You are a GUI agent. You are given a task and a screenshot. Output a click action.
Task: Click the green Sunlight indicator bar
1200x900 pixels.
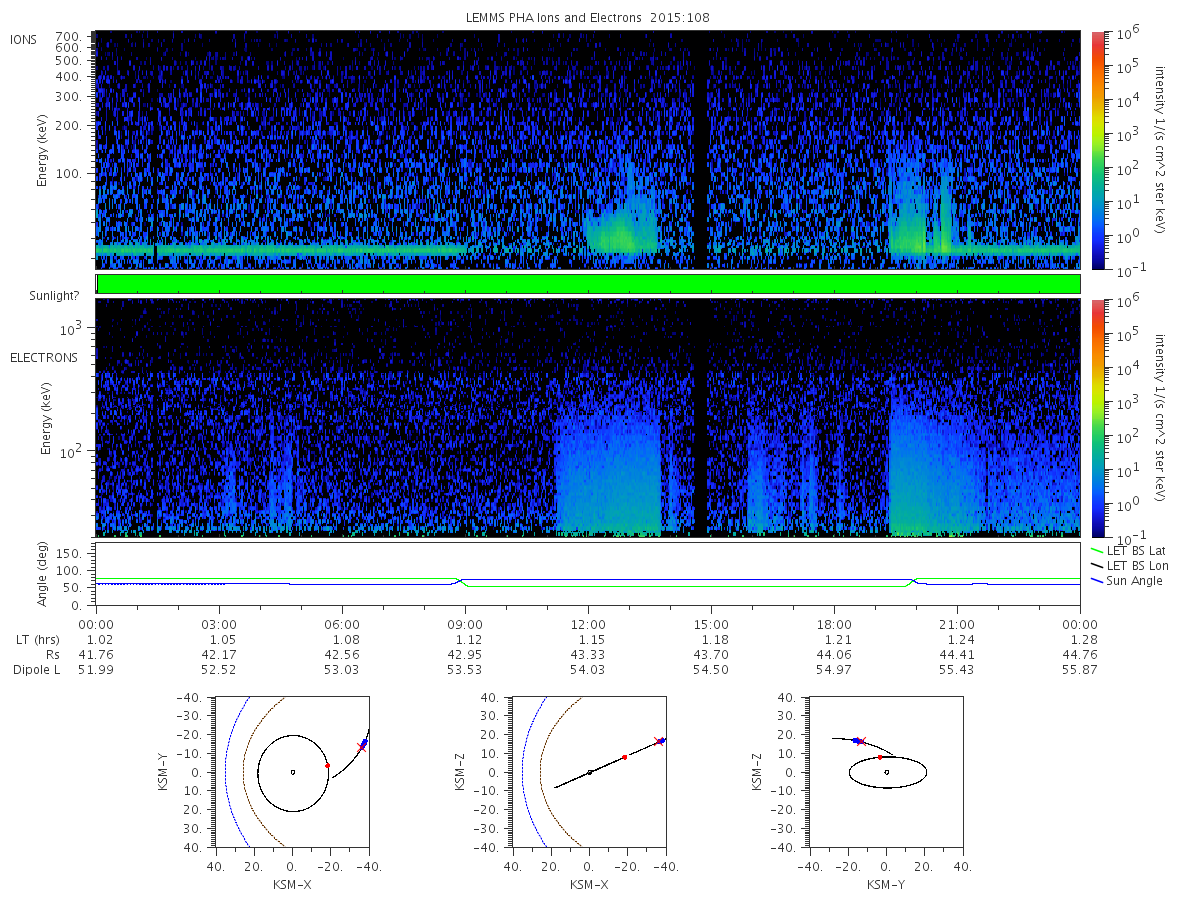(x=588, y=284)
